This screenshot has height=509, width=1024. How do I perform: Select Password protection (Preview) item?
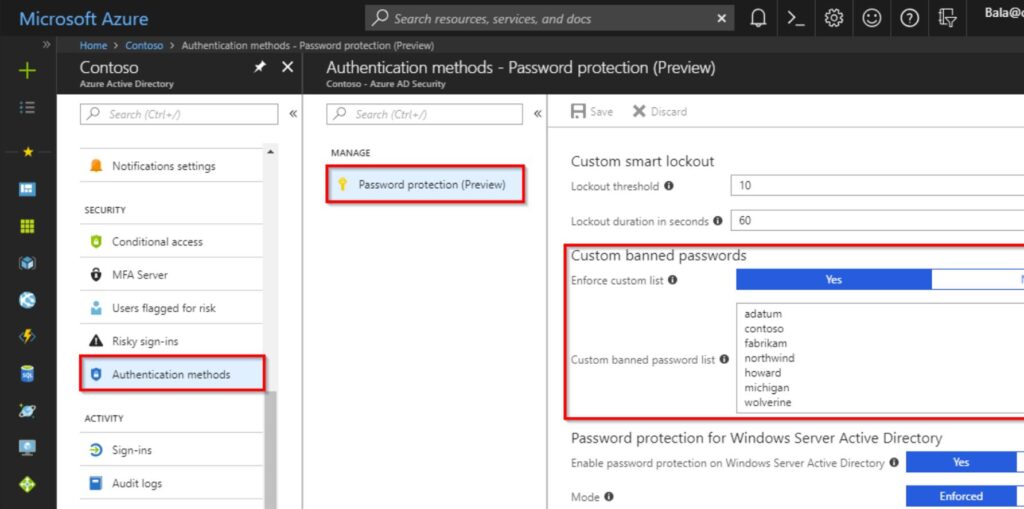tap(425, 185)
